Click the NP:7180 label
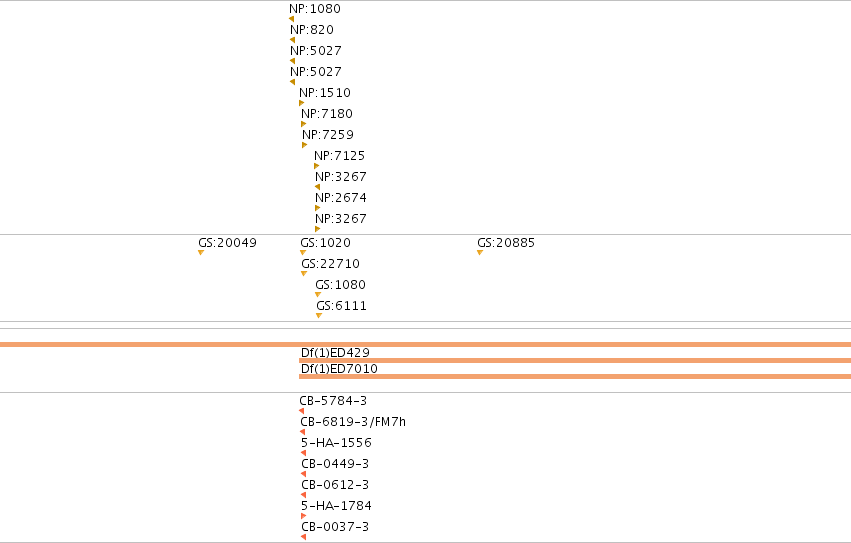The height and width of the screenshot is (543, 851). pyautogui.click(x=327, y=114)
